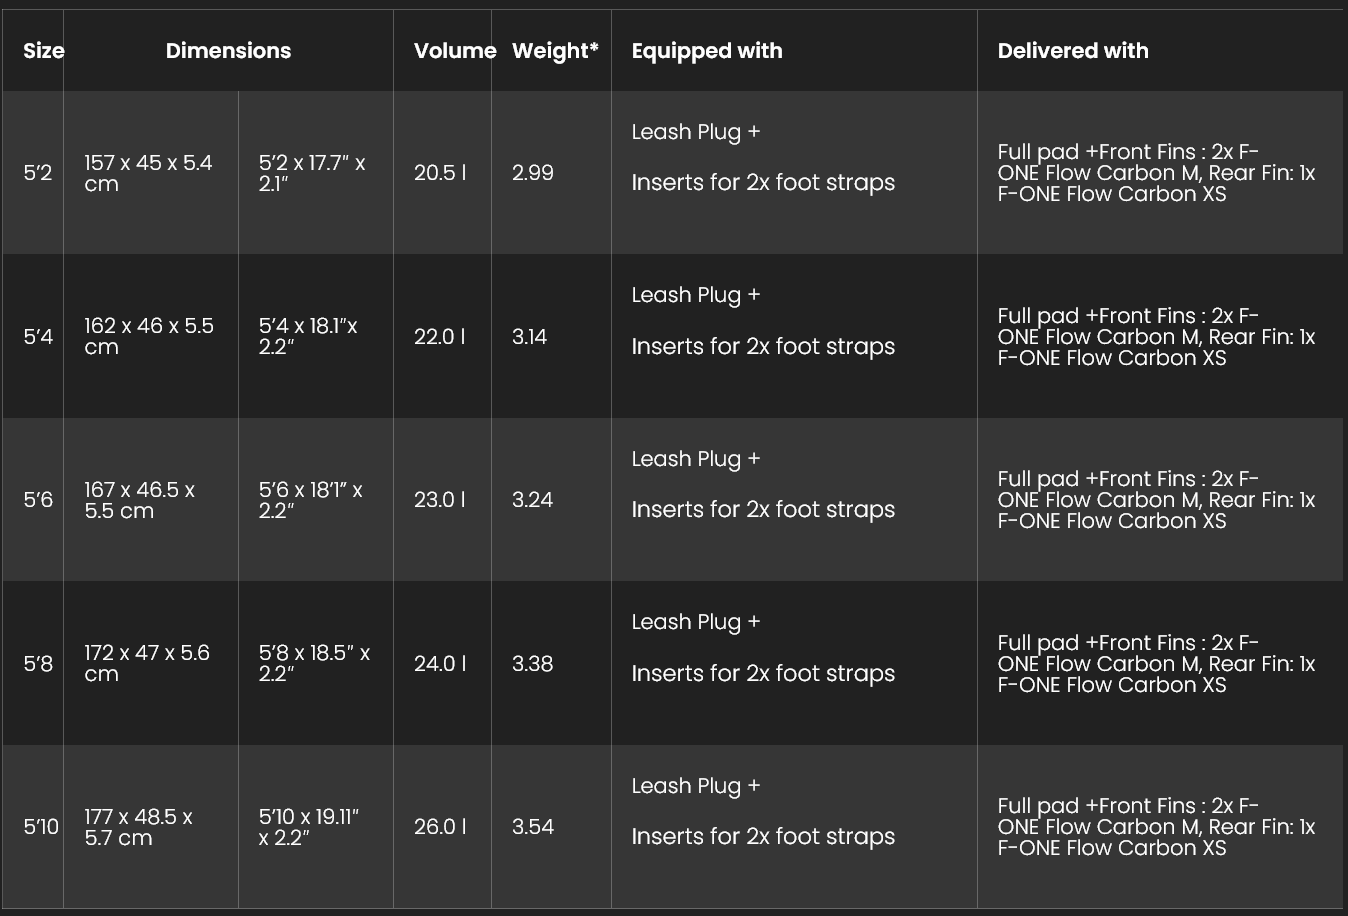Click the 3.38 weight value
Viewport: 1348px width, 916px height.
[532, 664]
